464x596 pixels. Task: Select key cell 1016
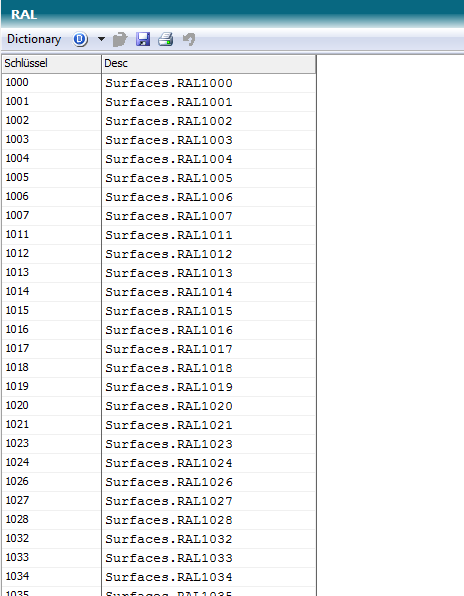[51, 330]
